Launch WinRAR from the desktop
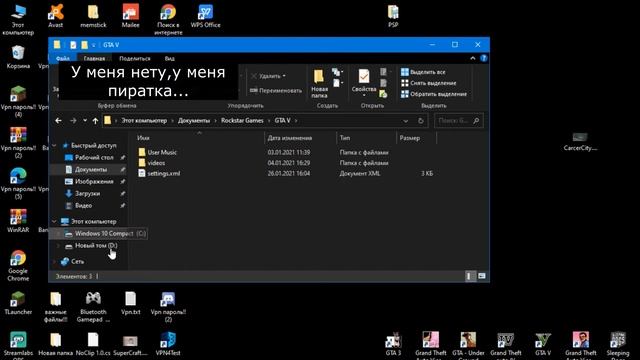 click(18, 220)
